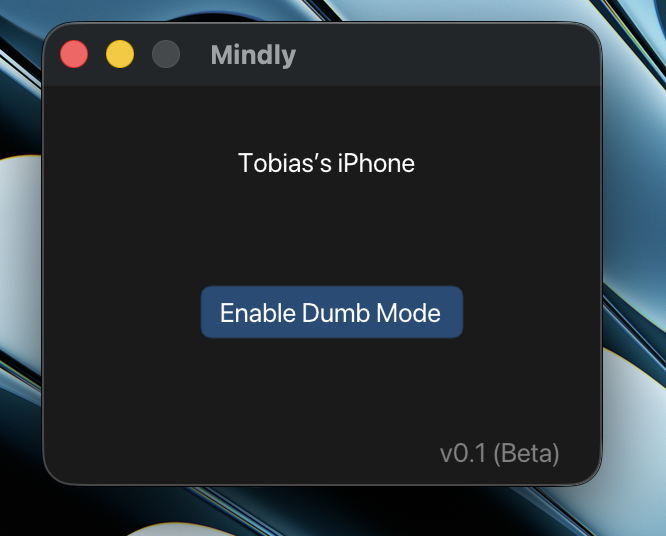Click the "v0.1" version number
666x536 pixels.
click(x=463, y=454)
